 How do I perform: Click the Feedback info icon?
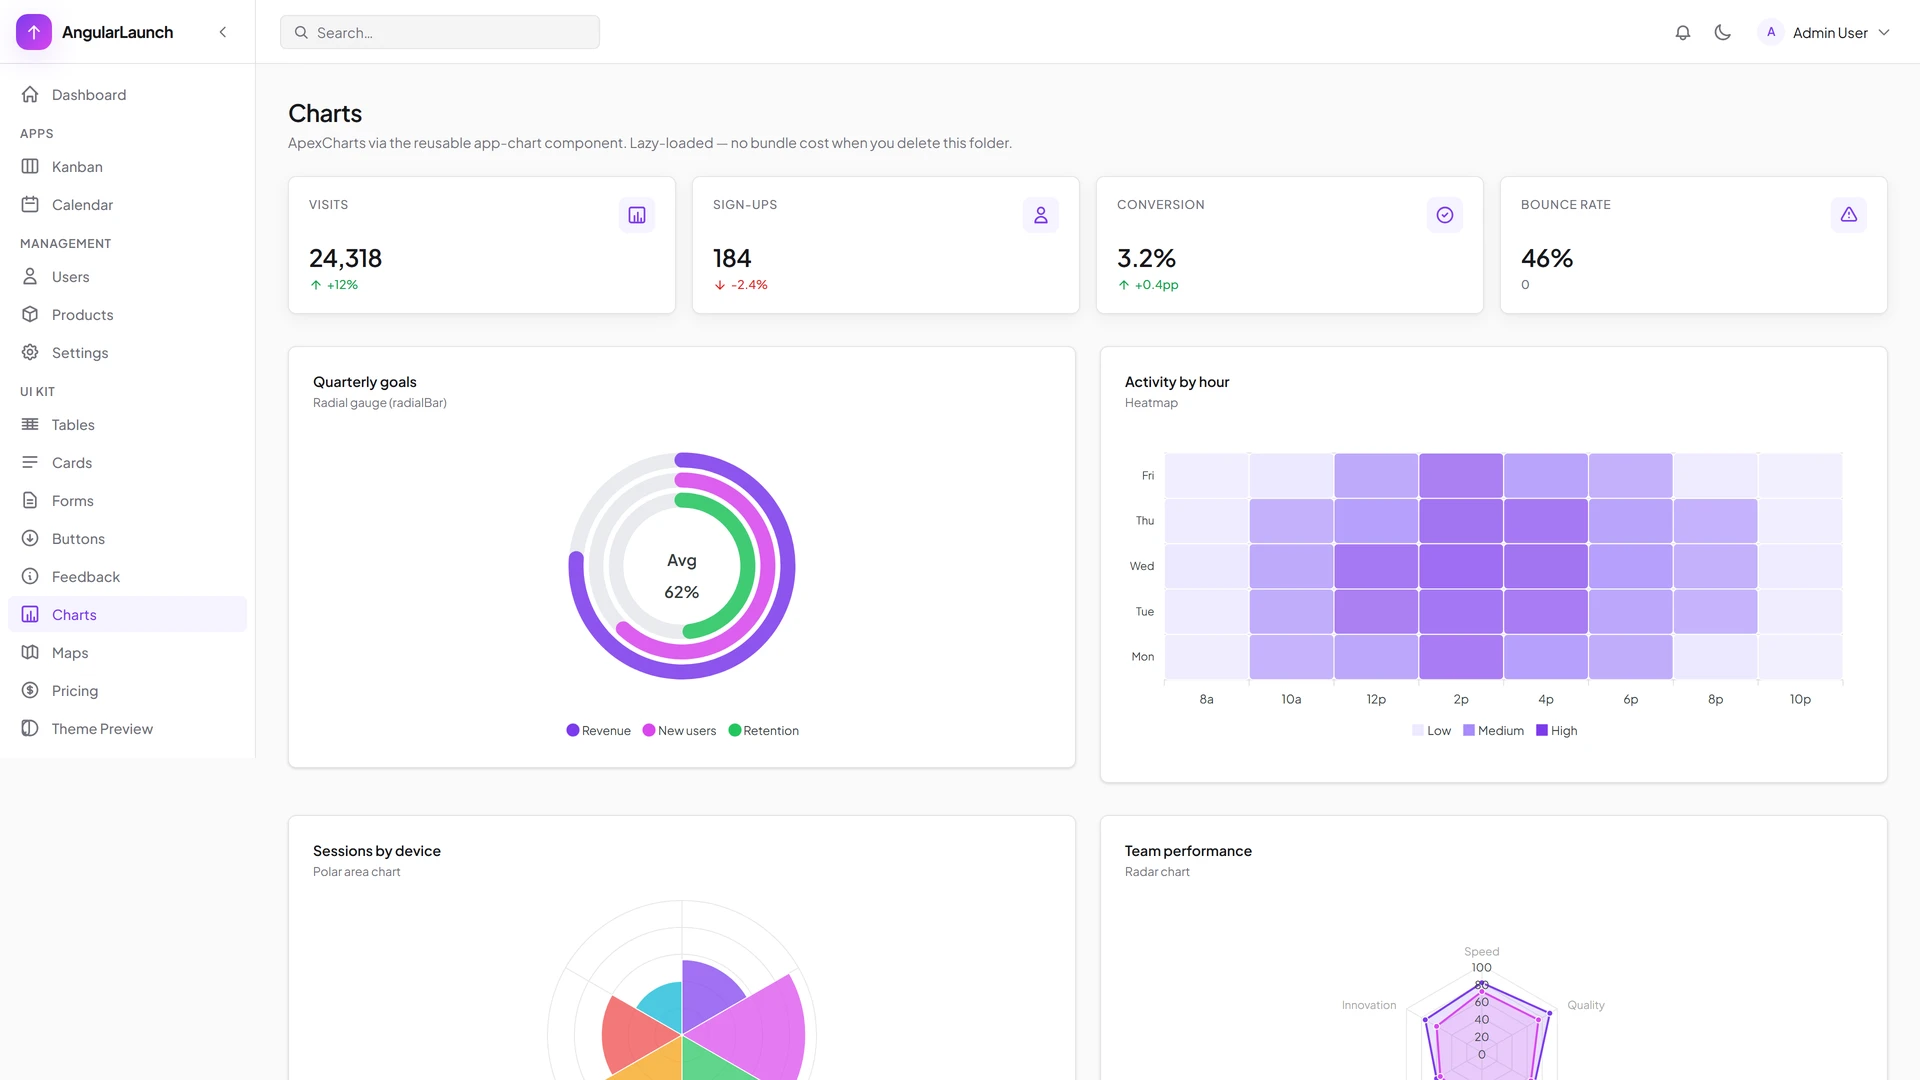pyautogui.click(x=30, y=576)
